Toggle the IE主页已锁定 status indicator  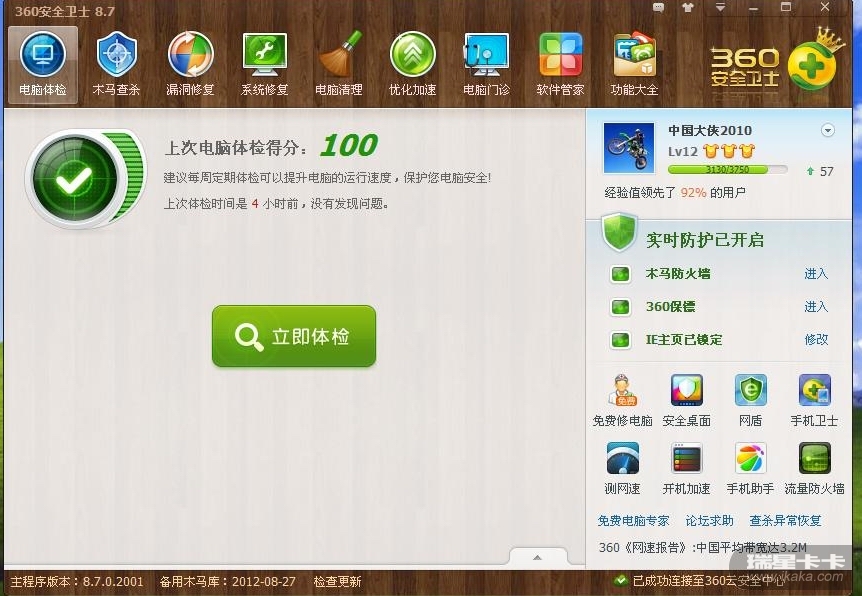(621, 340)
